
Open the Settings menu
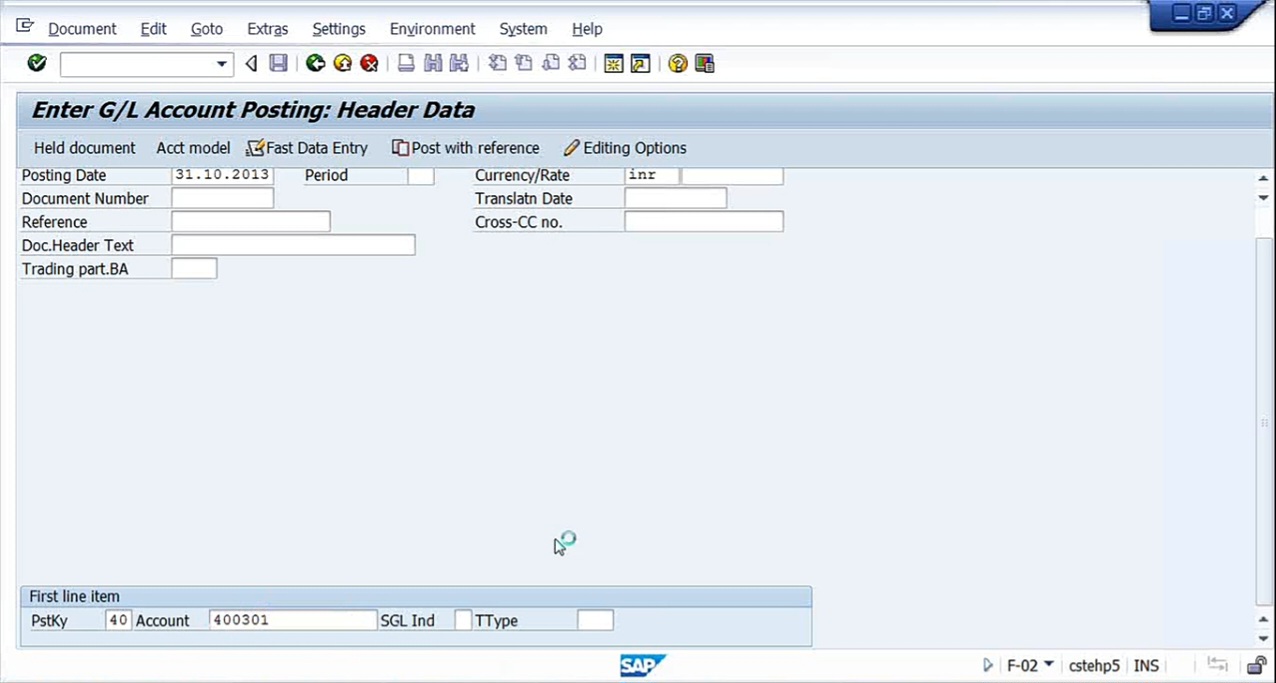click(339, 29)
